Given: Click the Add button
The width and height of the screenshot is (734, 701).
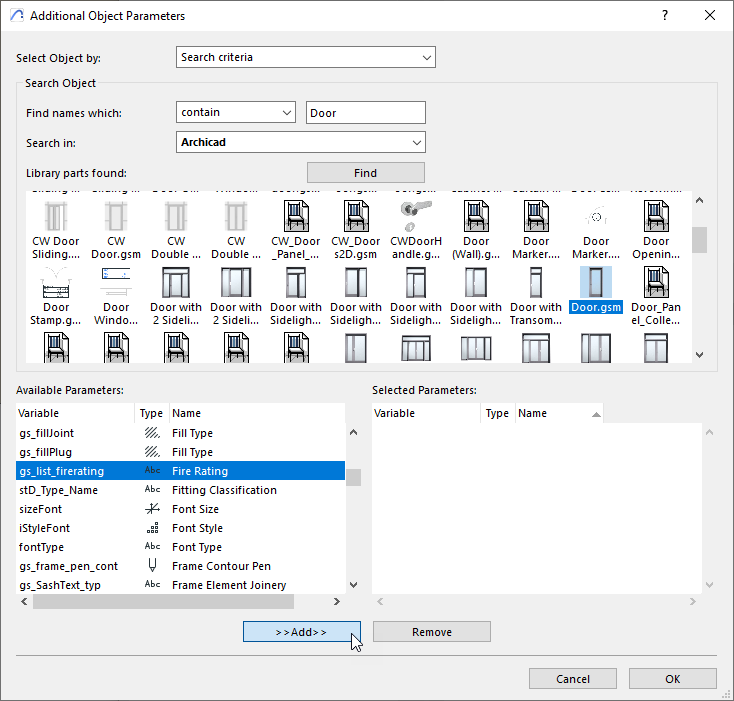Looking at the screenshot, I should (x=301, y=632).
